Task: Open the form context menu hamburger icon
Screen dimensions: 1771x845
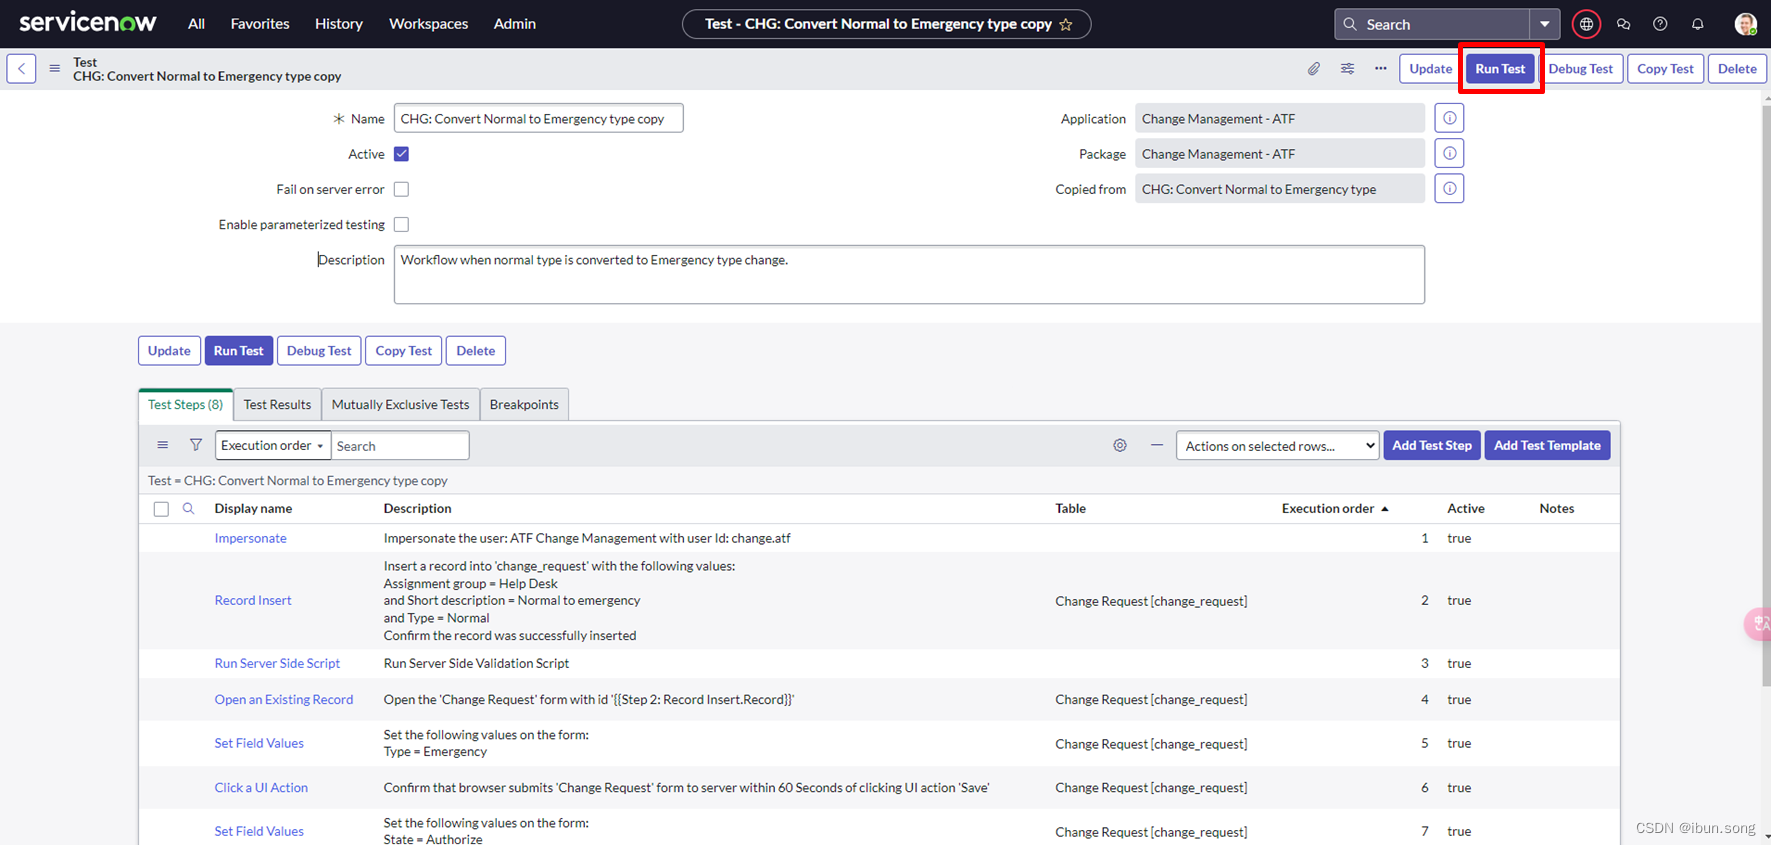Action: [x=55, y=68]
